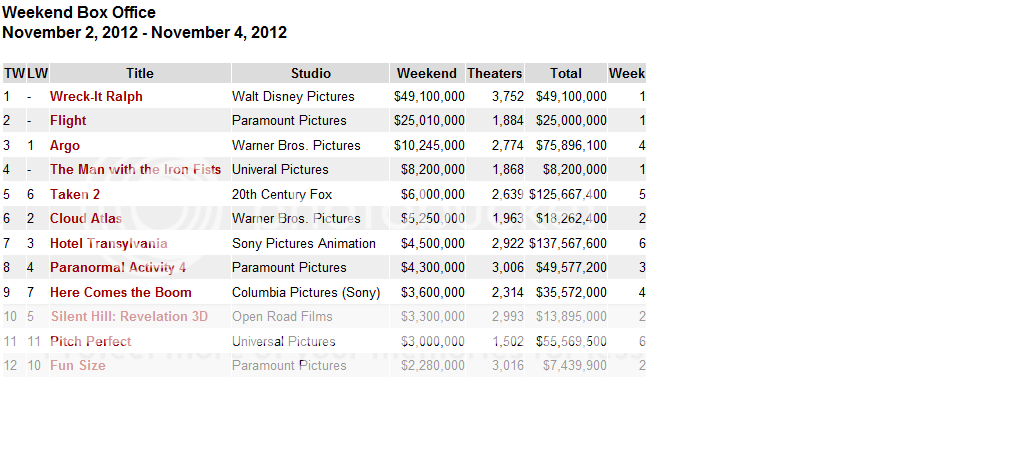Click the Flight title link
The image size is (1021, 464).
(68, 121)
